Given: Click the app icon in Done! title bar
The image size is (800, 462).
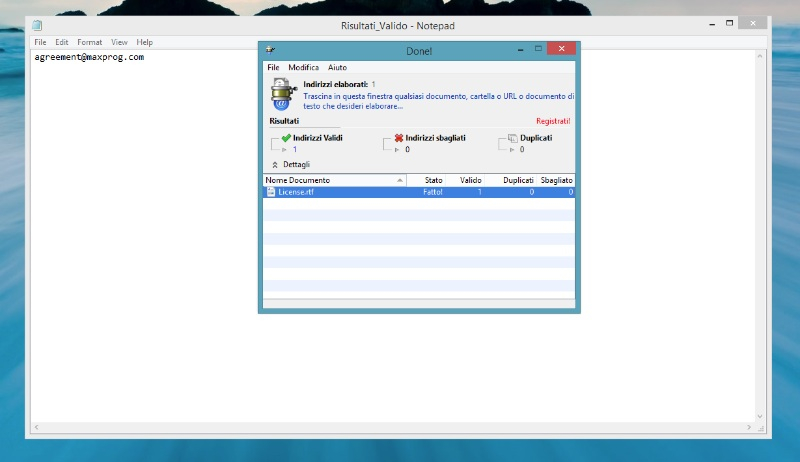Looking at the screenshot, I should pyautogui.click(x=270, y=49).
